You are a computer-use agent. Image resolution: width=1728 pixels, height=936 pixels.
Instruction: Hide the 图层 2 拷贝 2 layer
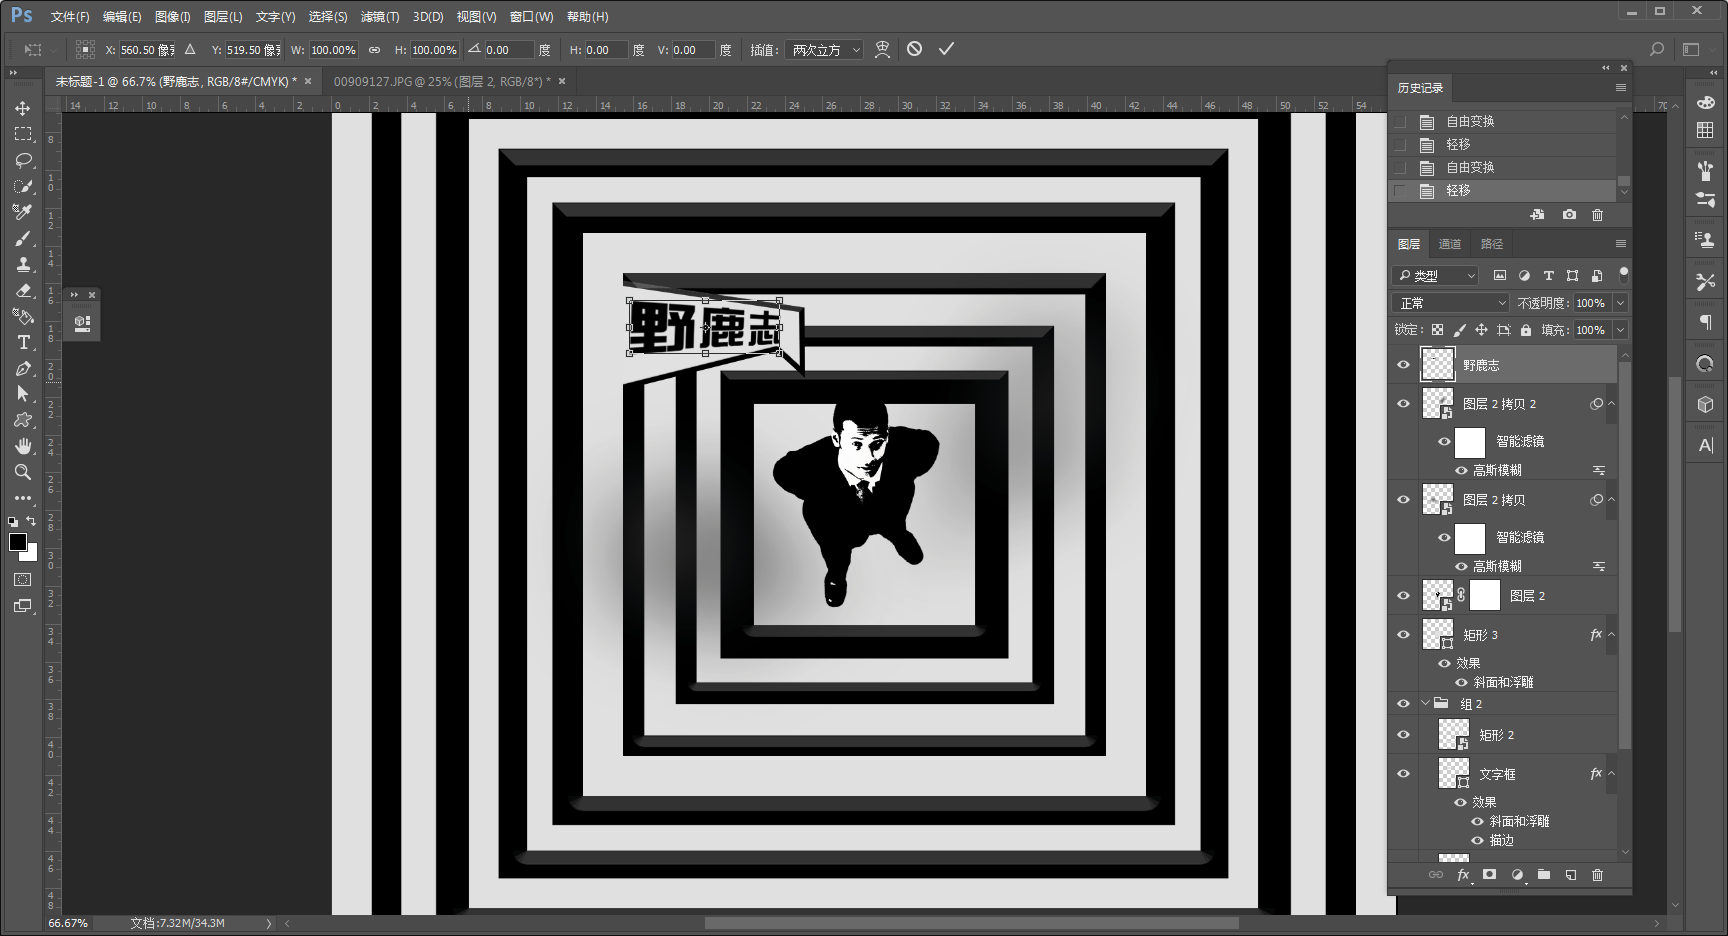tap(1403, 404)
